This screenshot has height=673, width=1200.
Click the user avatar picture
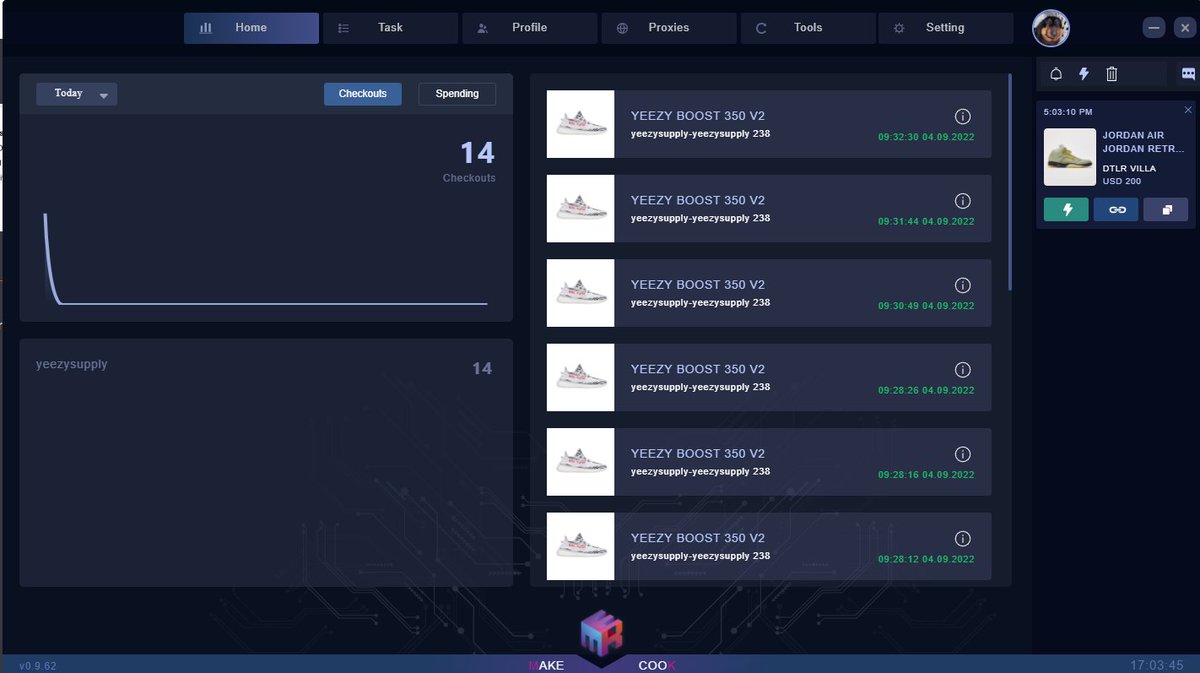[1051, 28]
